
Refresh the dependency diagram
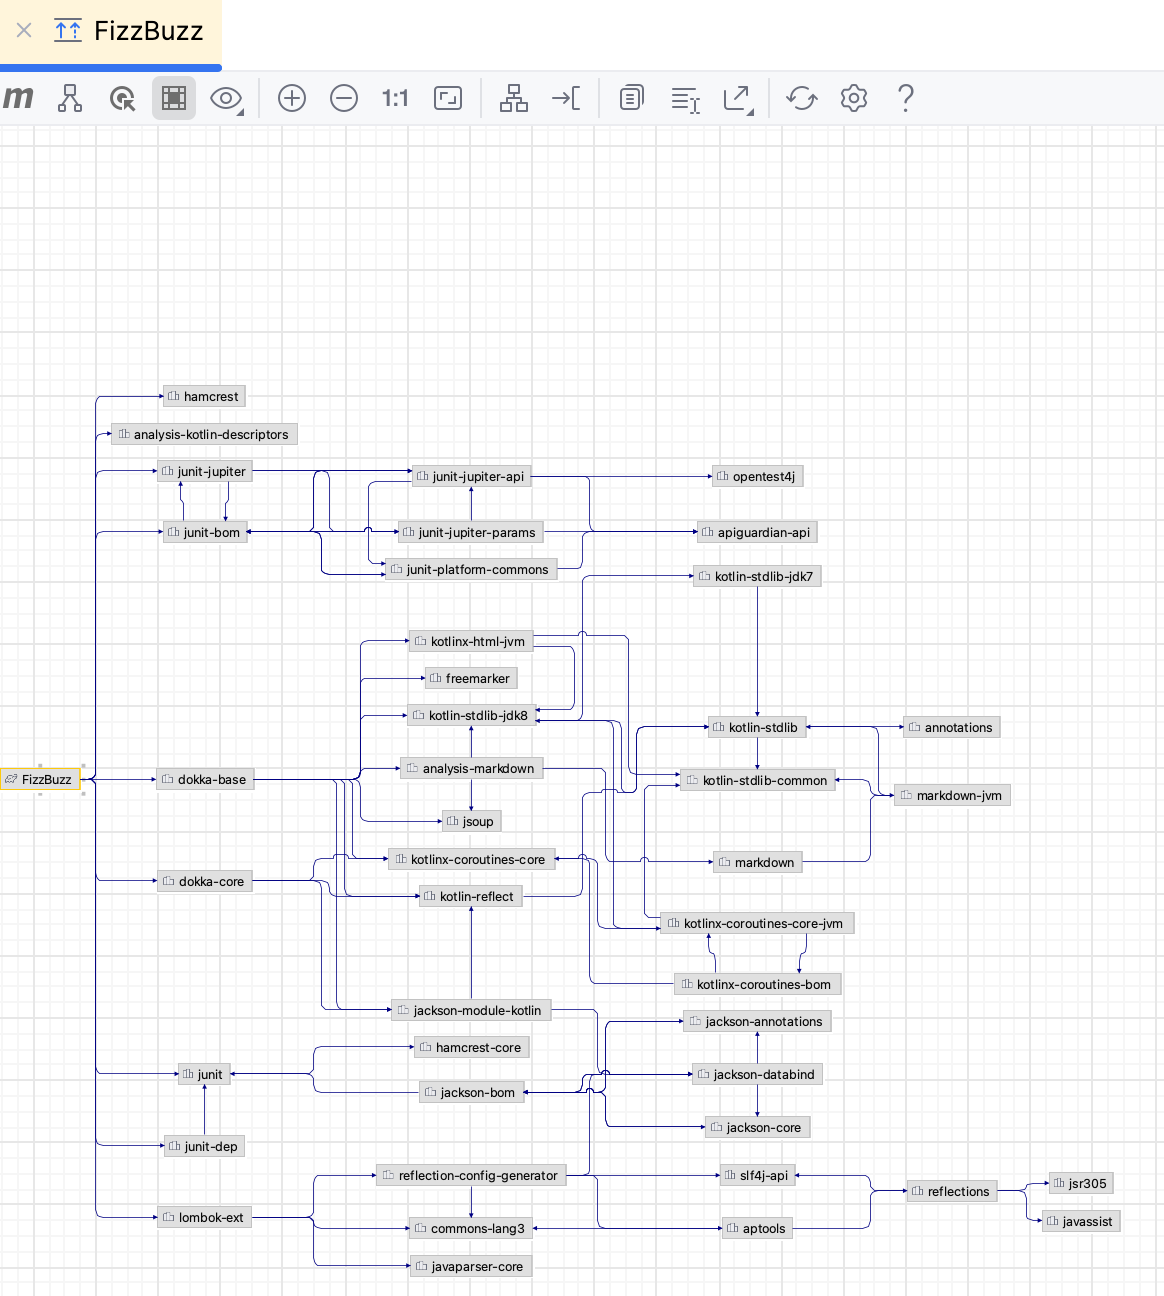point(801,98)
